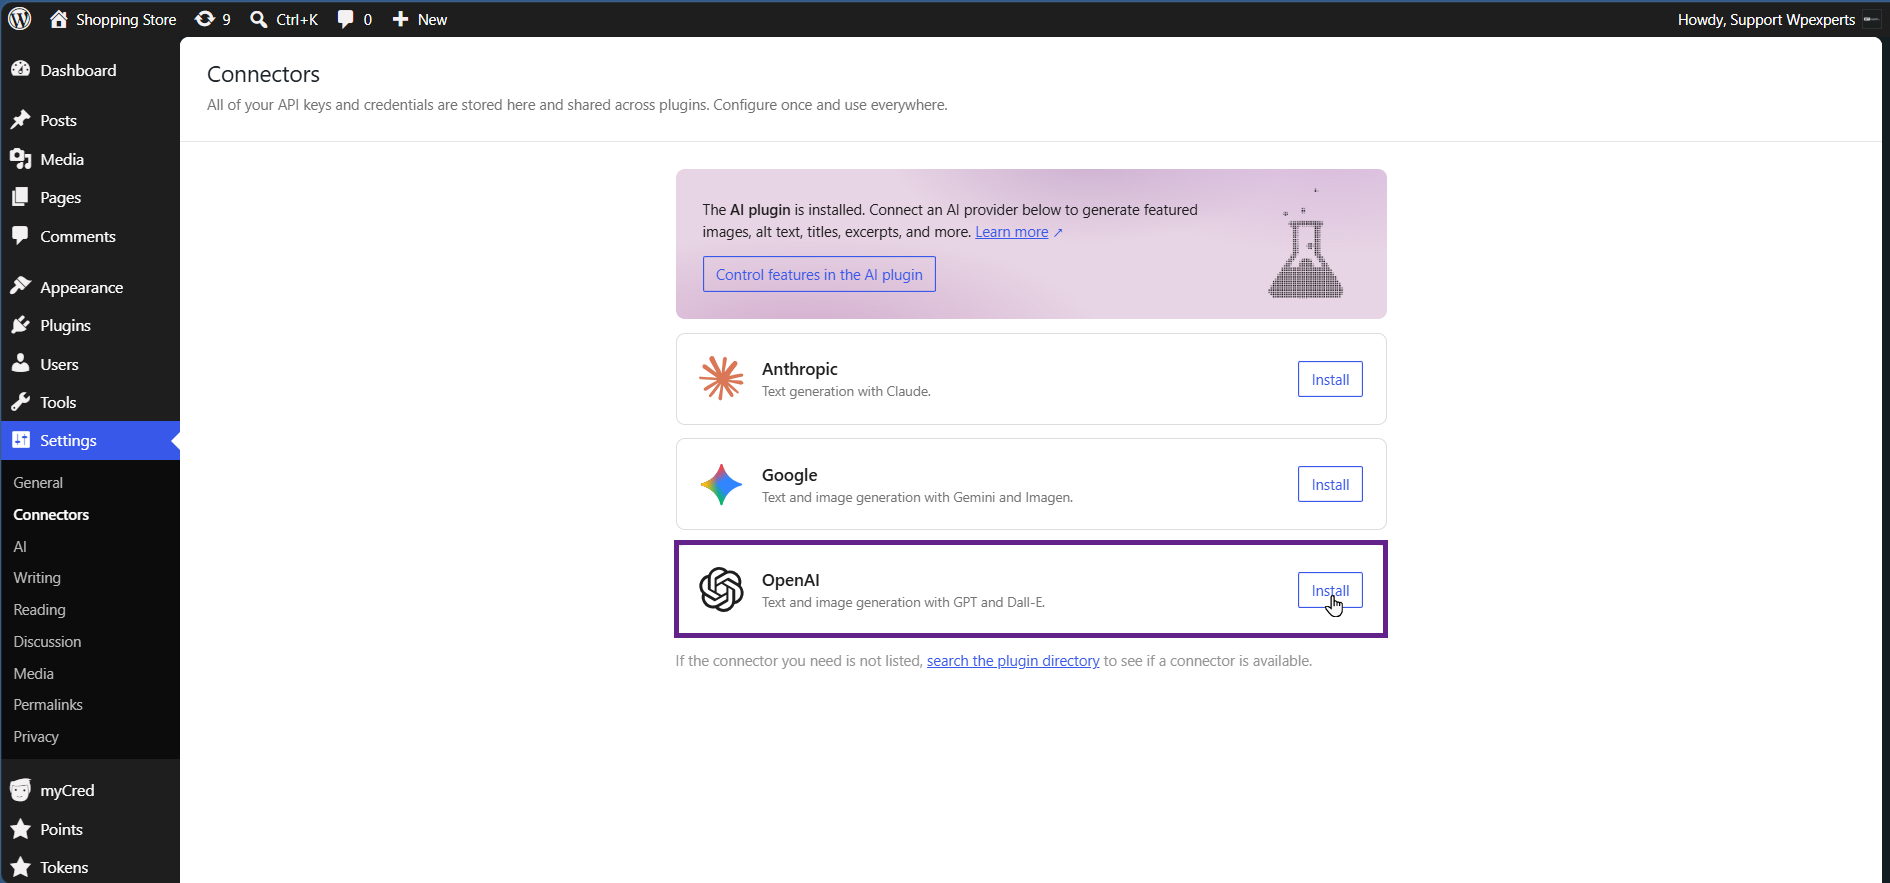
Task: Click the OpenAI knot logo
Action: point(721,589)
